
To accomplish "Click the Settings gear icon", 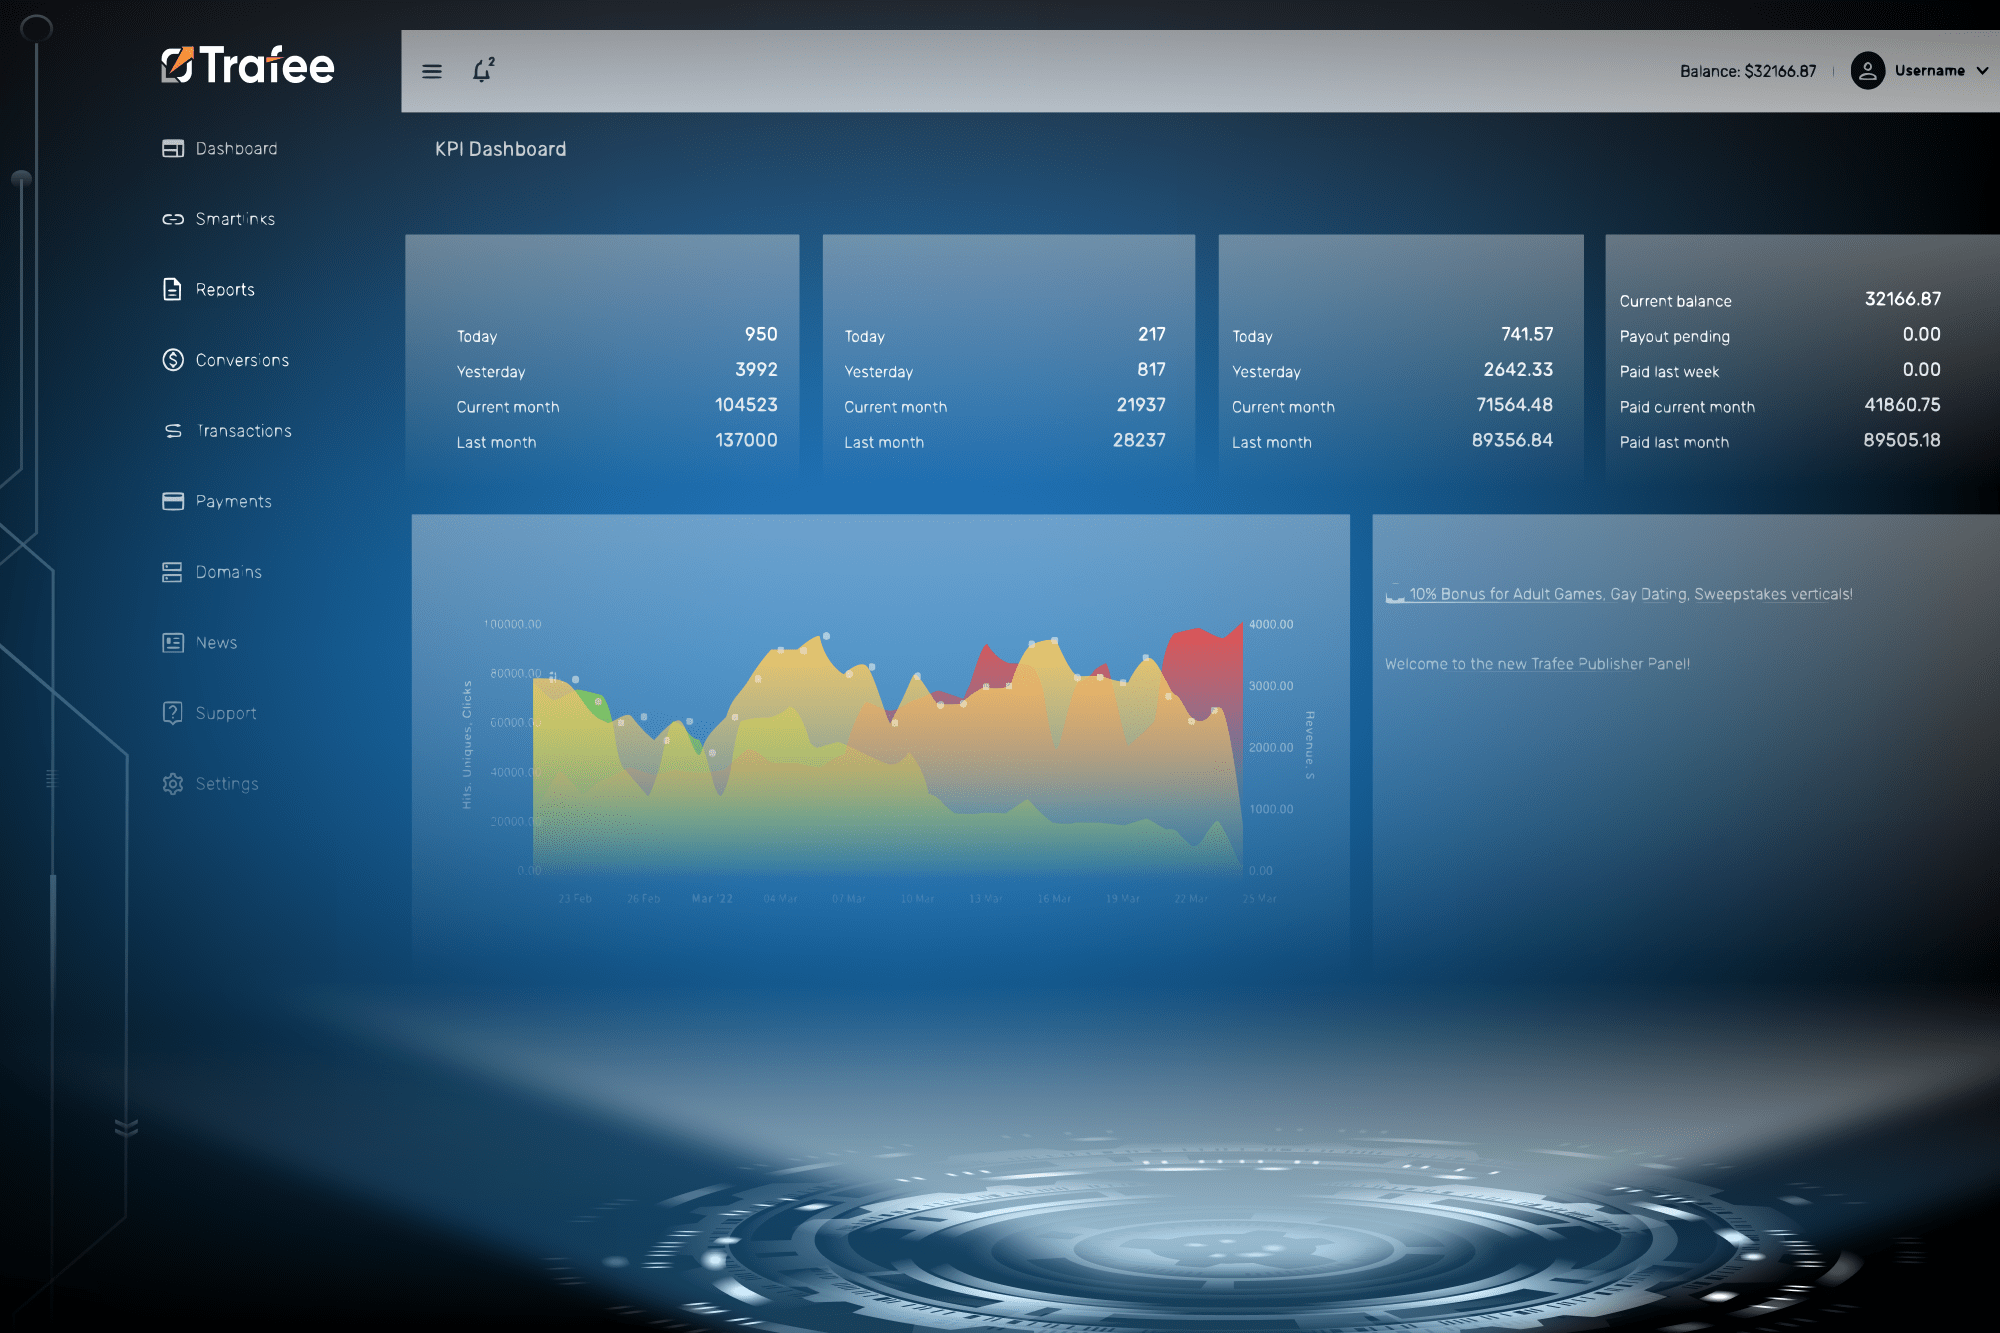I will tap(173, 784).
